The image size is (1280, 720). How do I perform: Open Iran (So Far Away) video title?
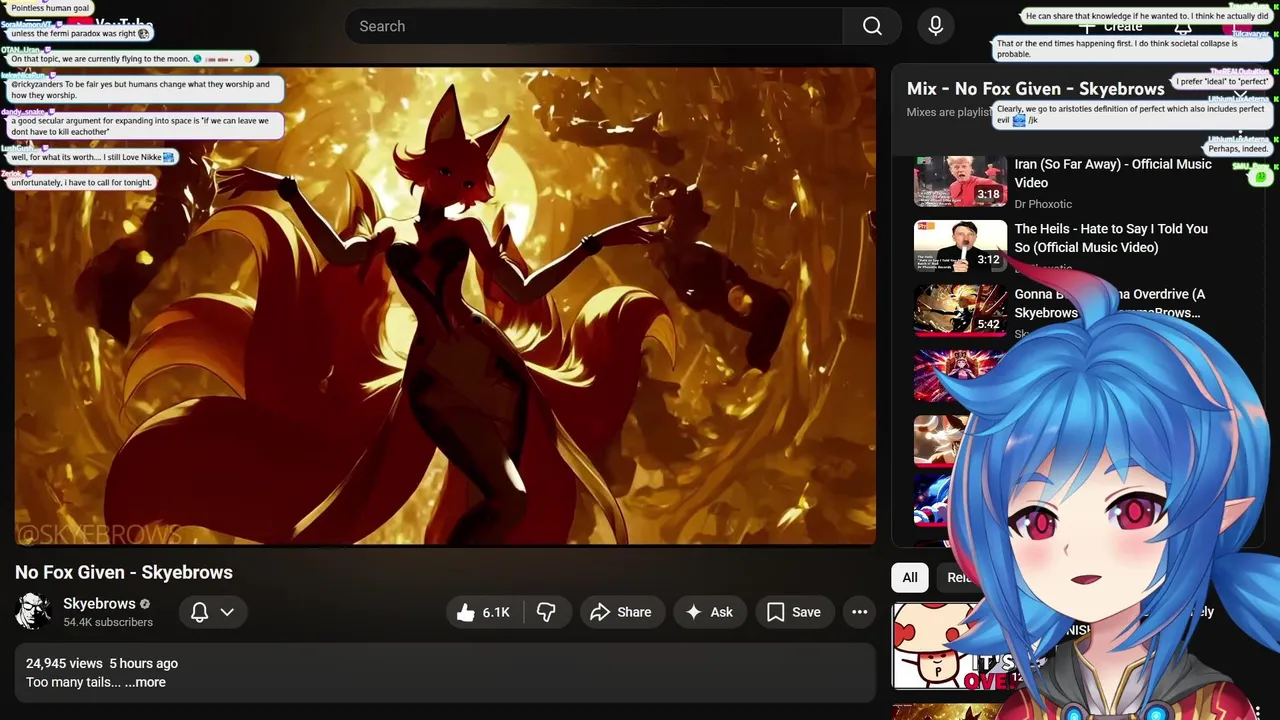tap(1113, 173)
